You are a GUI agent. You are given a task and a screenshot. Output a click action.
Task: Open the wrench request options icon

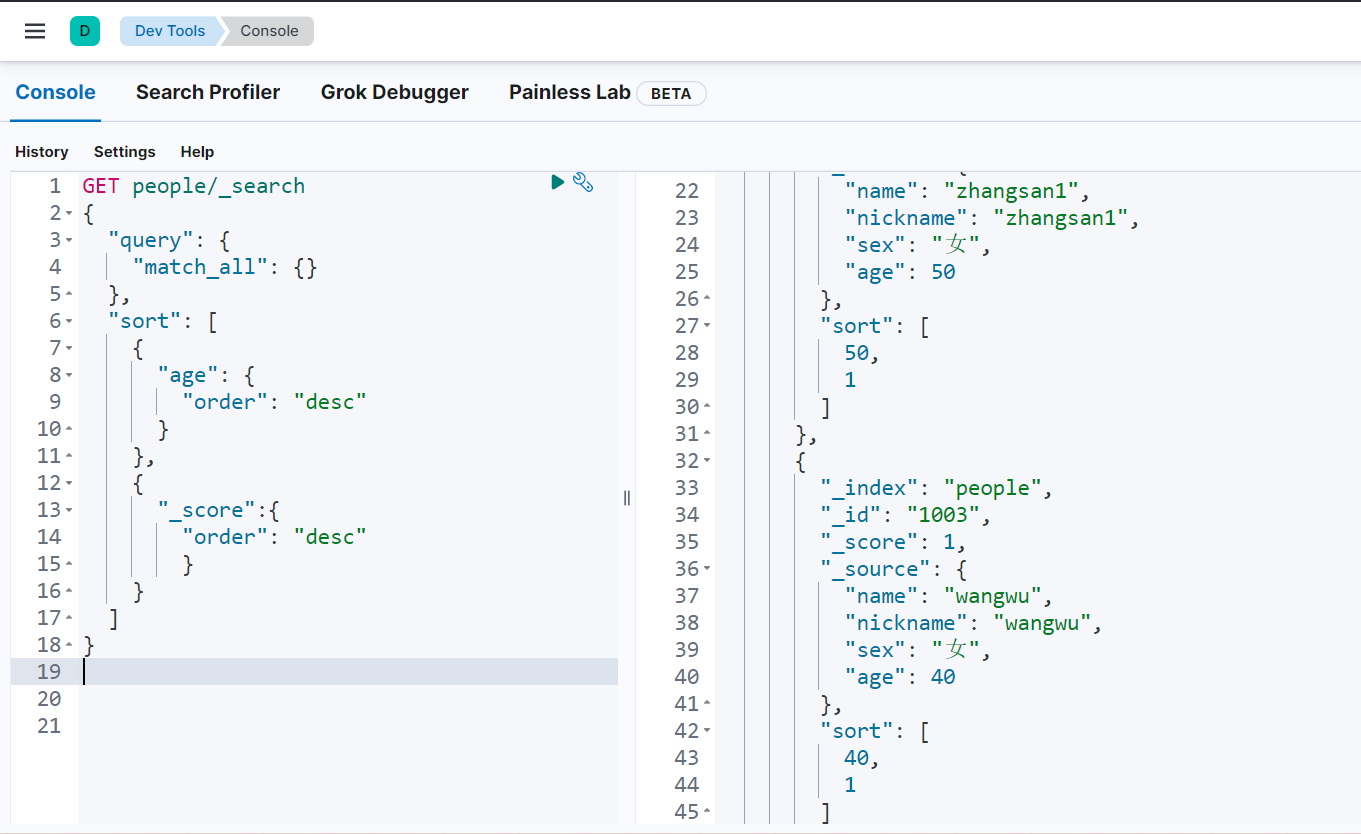584,182
